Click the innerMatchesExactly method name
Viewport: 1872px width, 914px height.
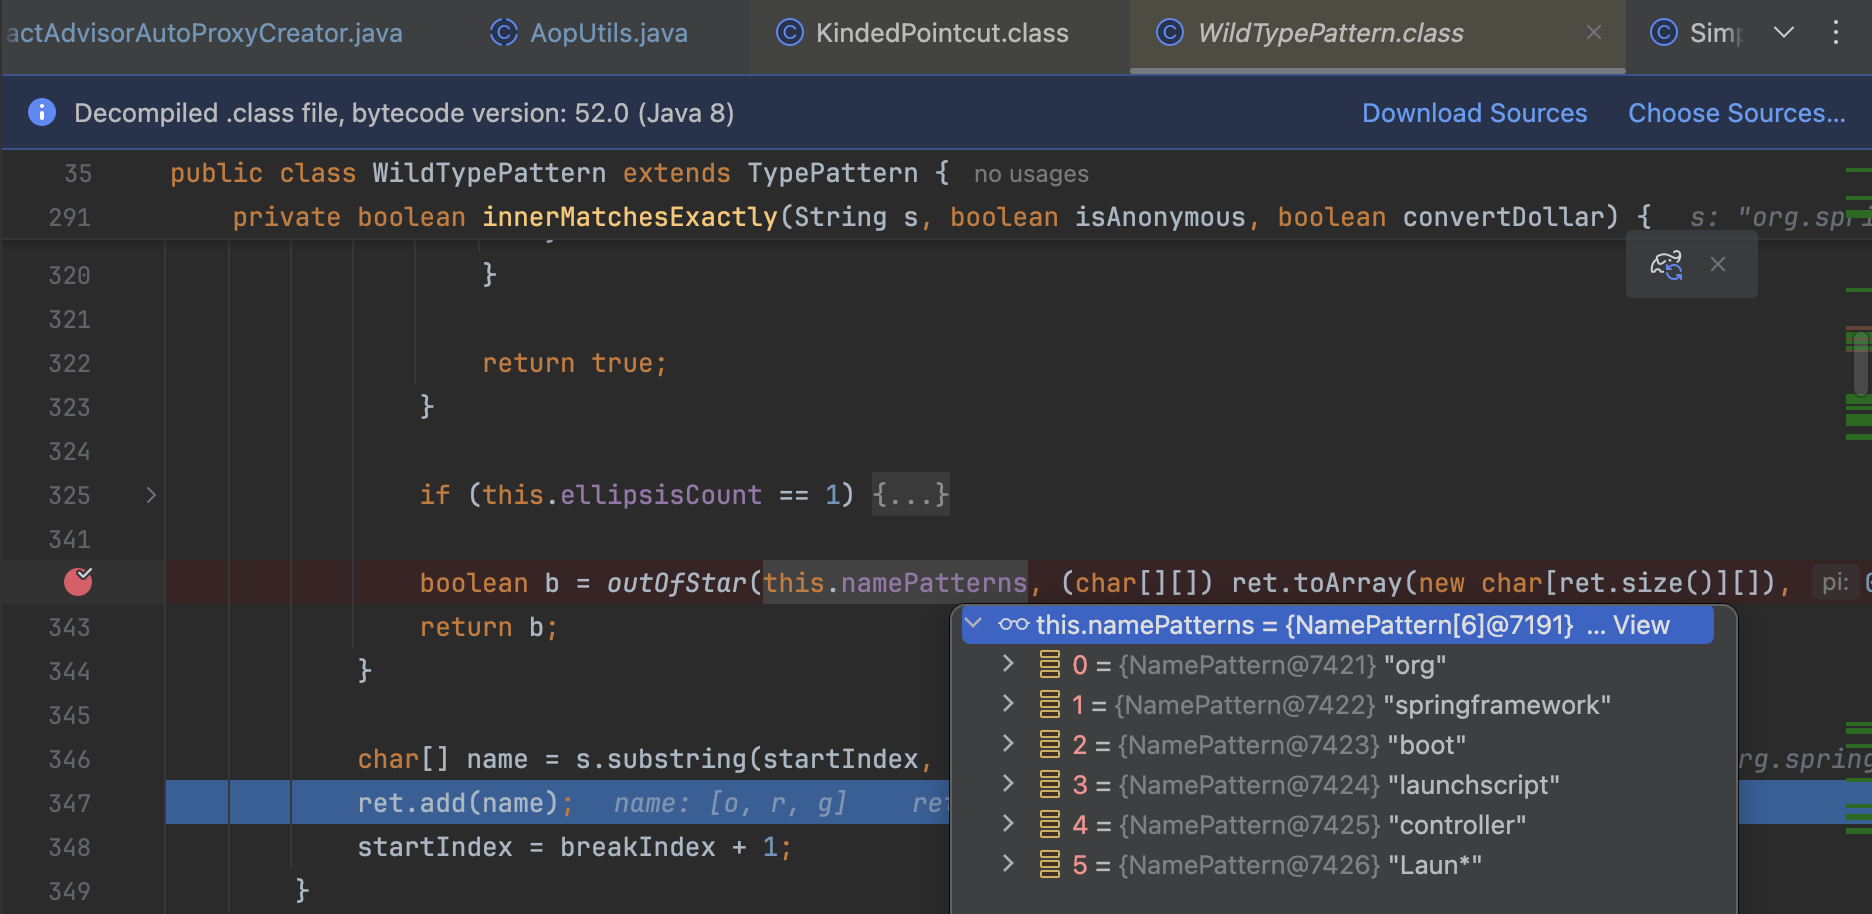pyautogui.click(x=630, y=217)
